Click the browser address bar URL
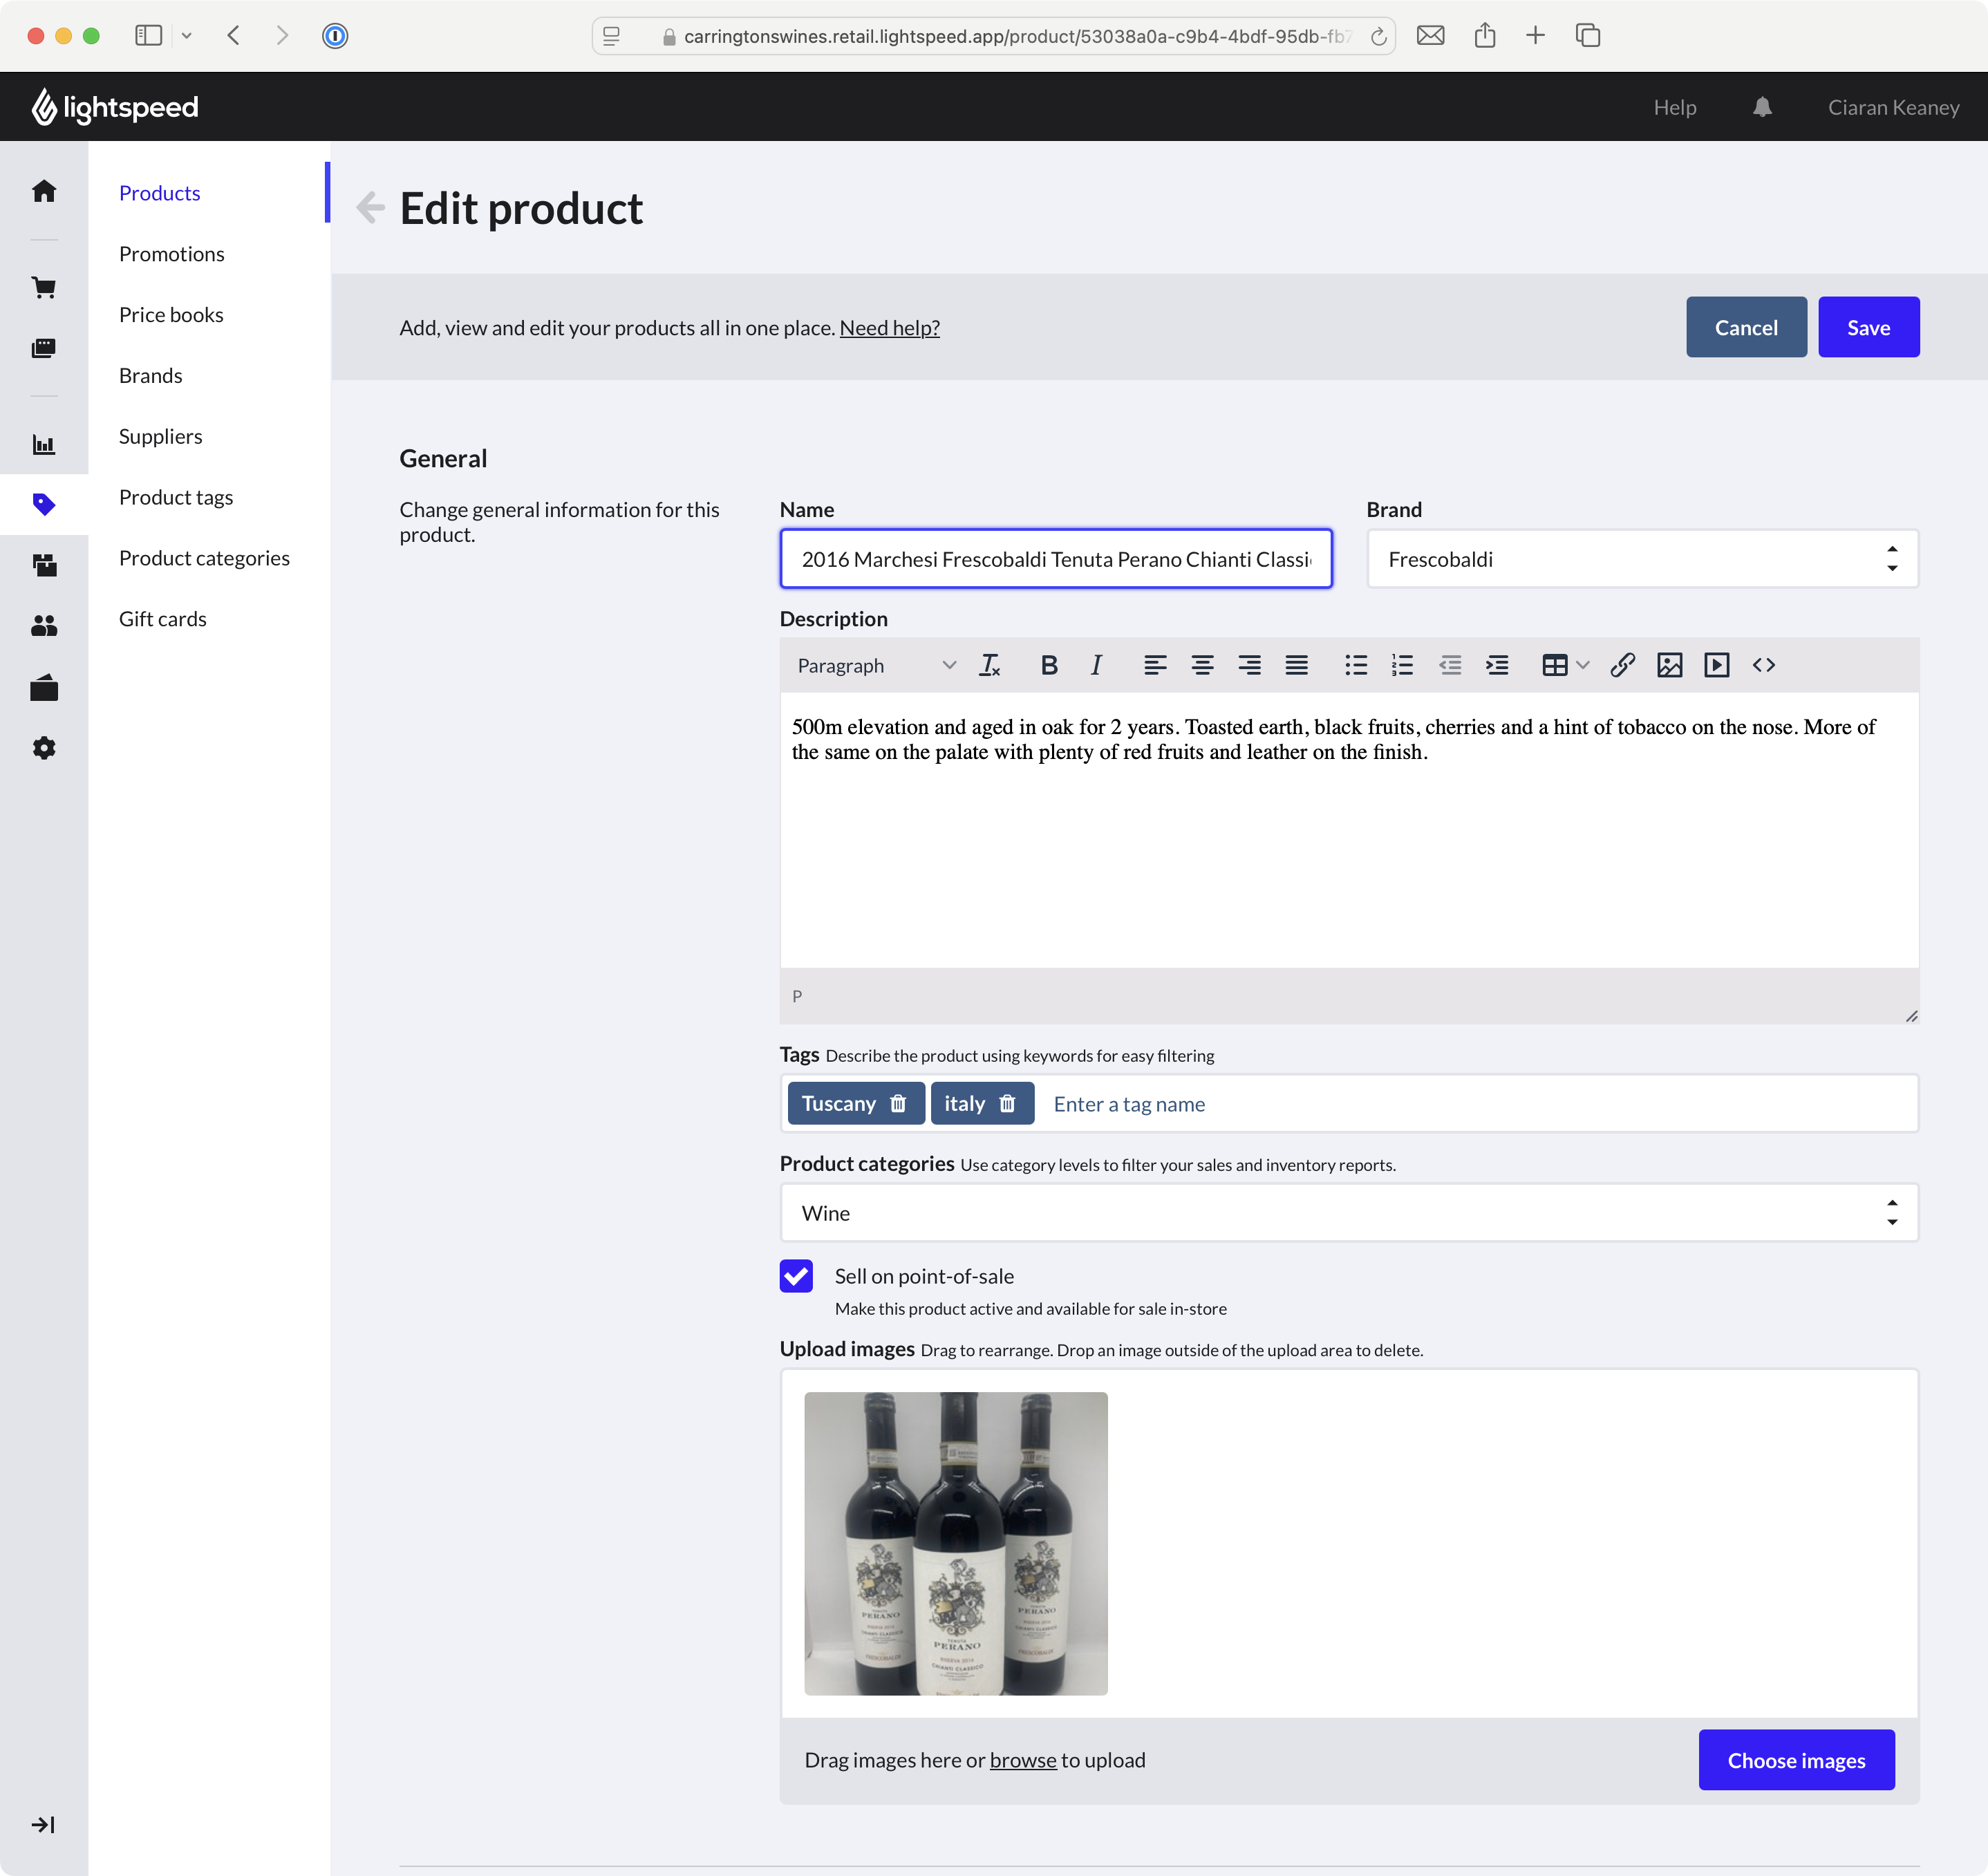1988x1876 pixels. point(1017,36)
